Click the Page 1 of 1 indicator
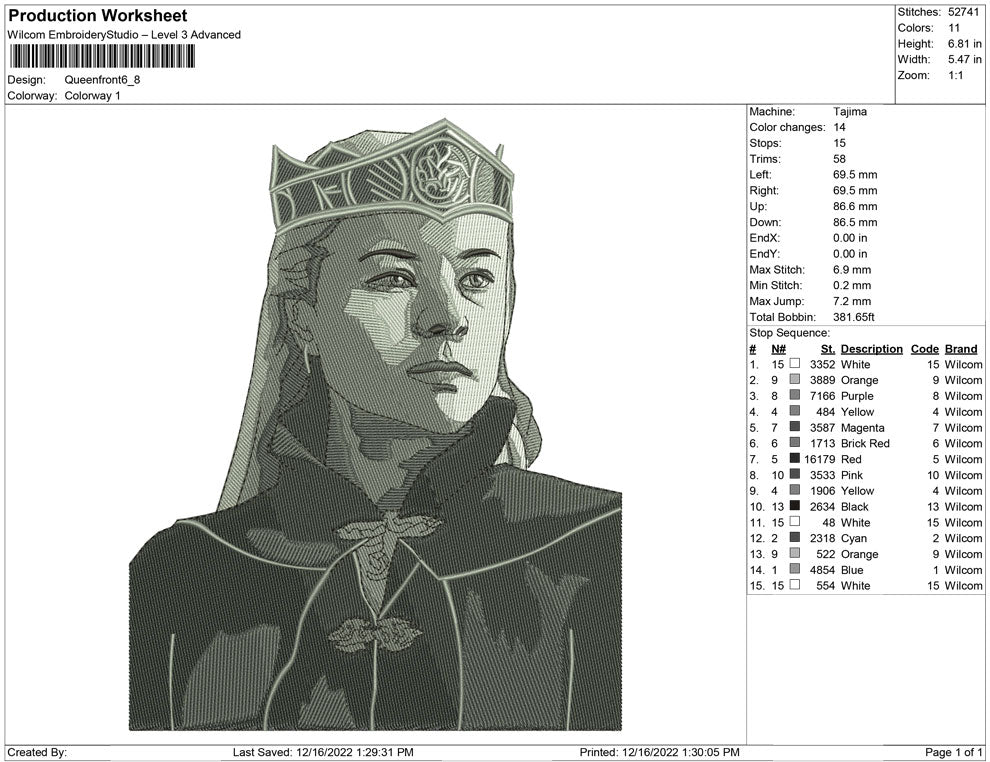 coord(953,752)
